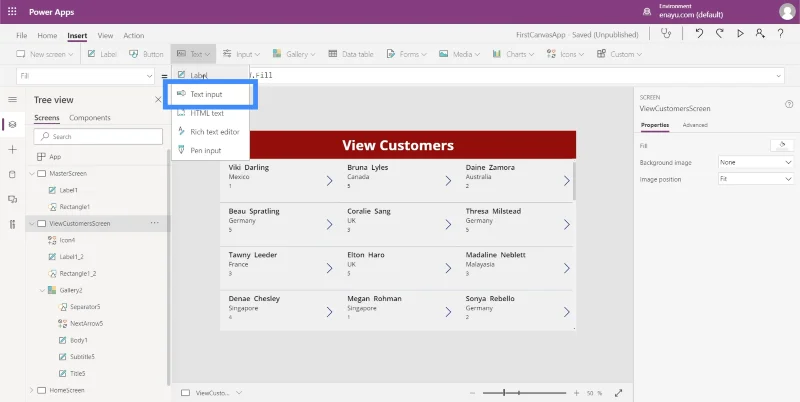Open ViewCustomersScreen more options ellipsis
The height and width of the screenshot is (402, 800).
point(155,223)
